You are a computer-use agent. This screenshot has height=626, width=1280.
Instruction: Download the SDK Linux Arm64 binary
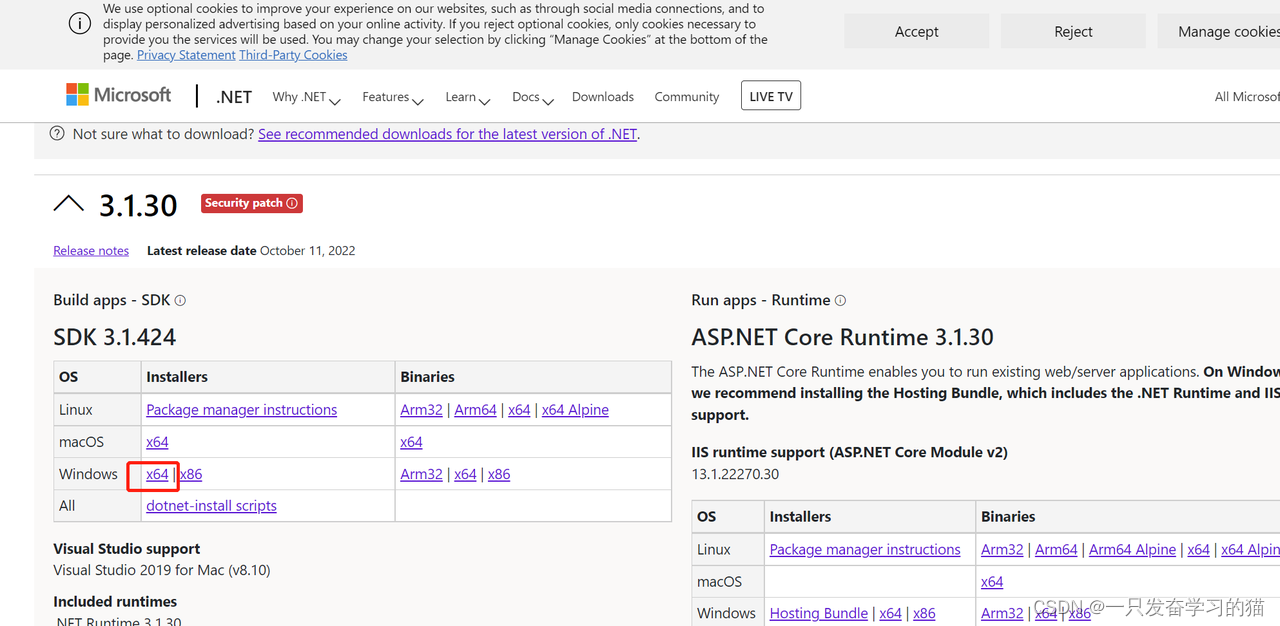[475, 410]
